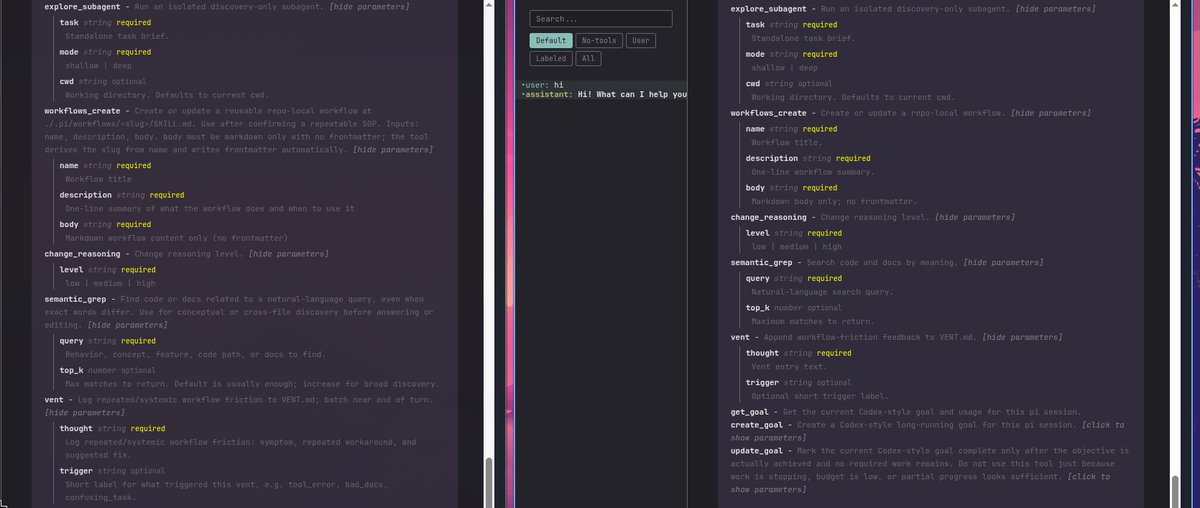Image resolution: width=1200 pixels, height=508 pixels.
Task: Show create_goal parameters via 'click to' link
Action: [x=1102, y=425]
